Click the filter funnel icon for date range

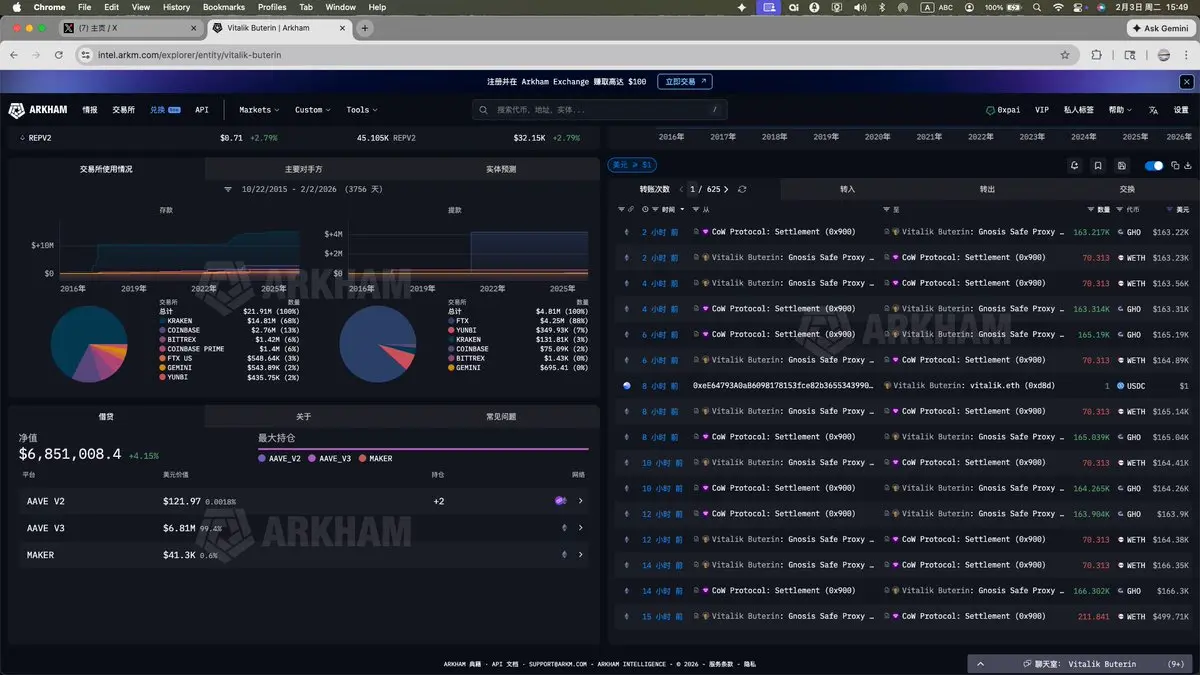click(228, 189)
